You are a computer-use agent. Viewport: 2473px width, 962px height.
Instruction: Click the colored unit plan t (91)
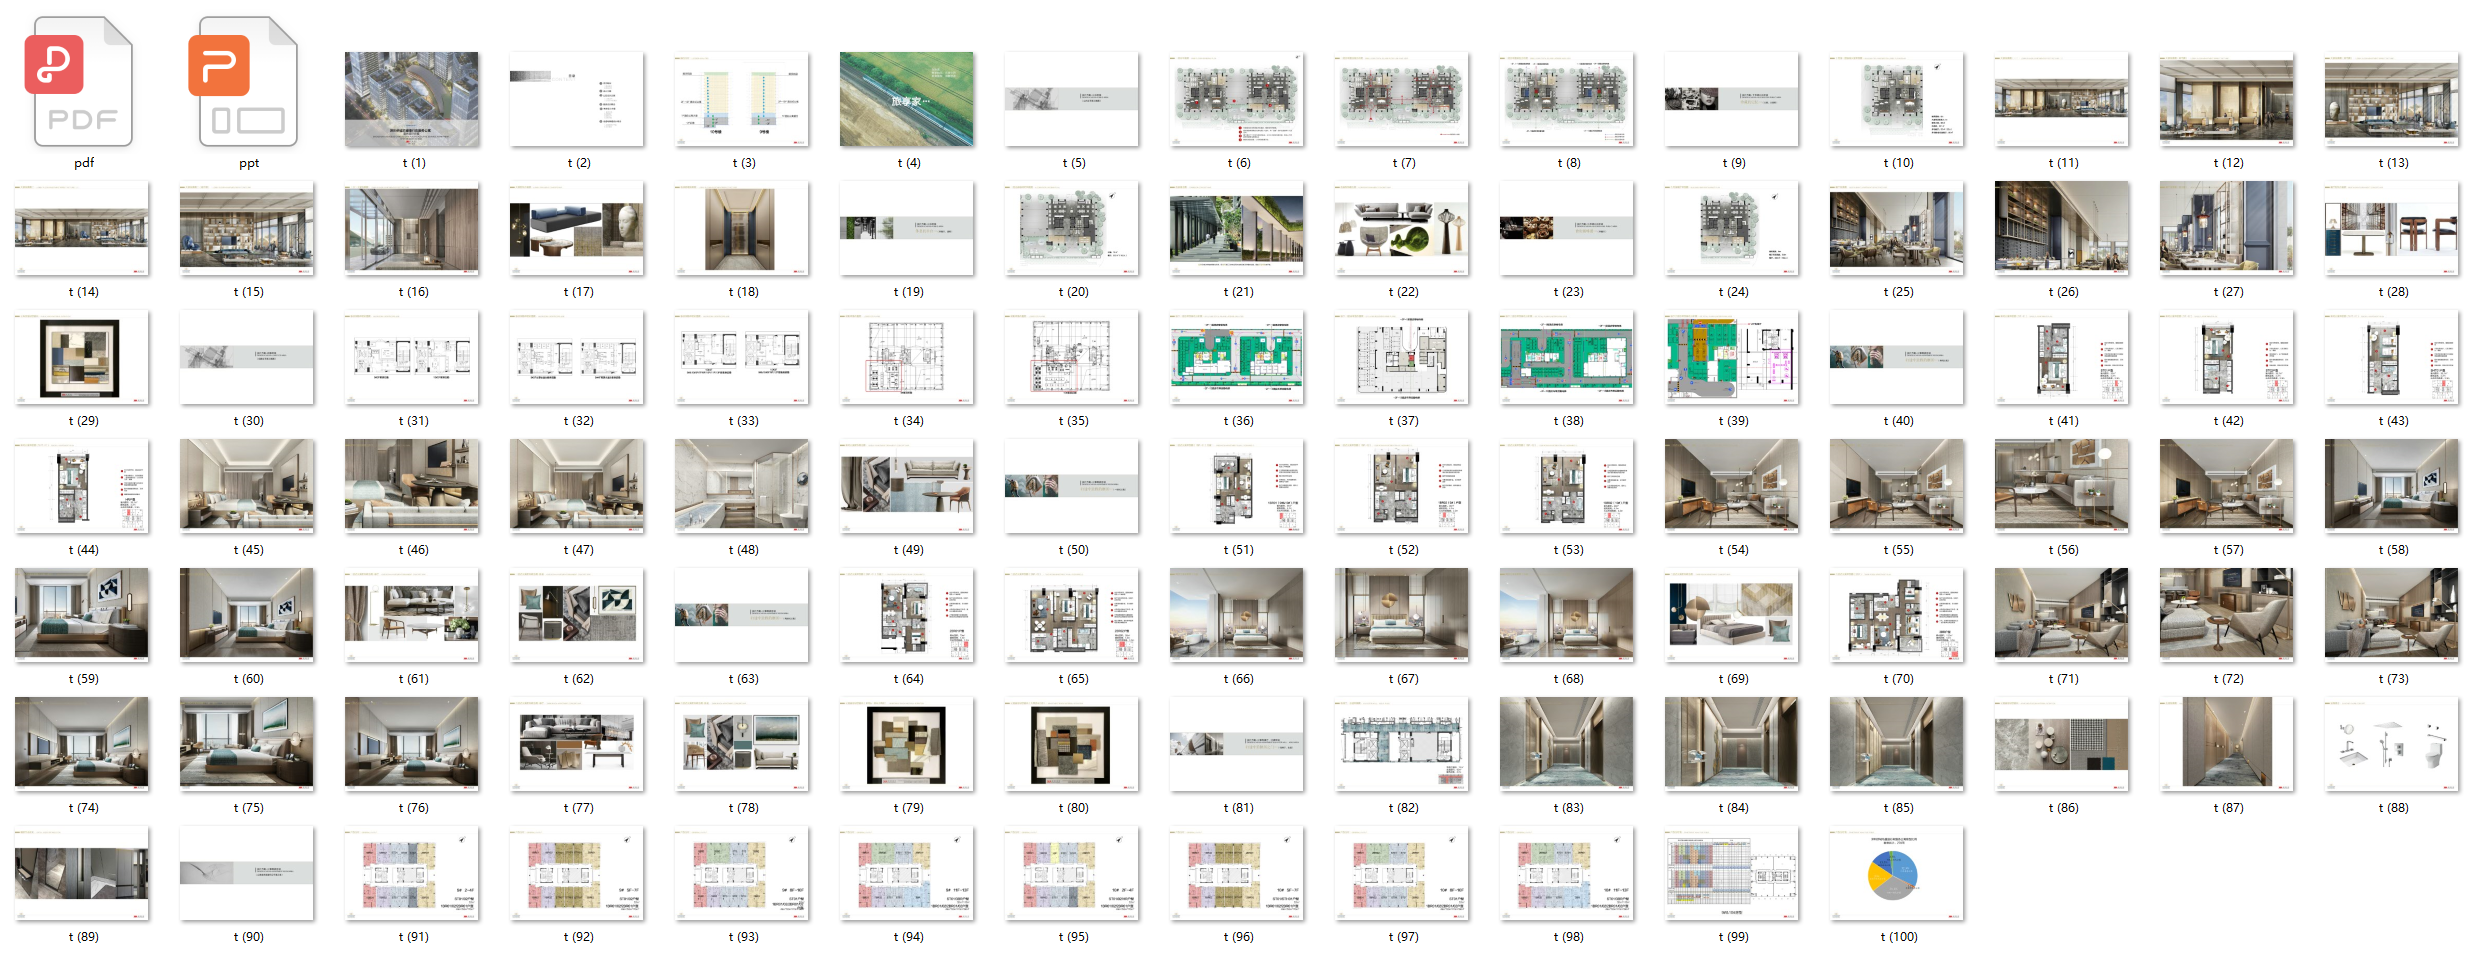click(x=412, y=873)
